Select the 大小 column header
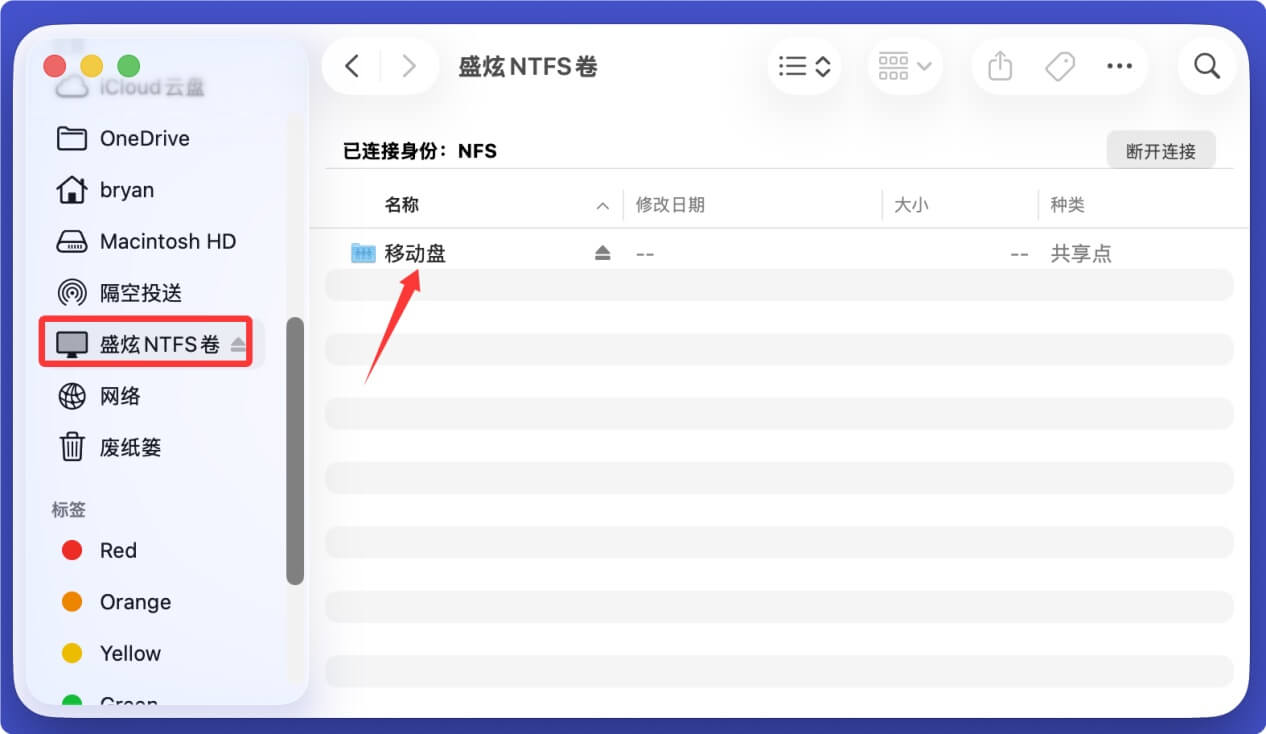This screenshot has width=1266, height=734. 911,205
